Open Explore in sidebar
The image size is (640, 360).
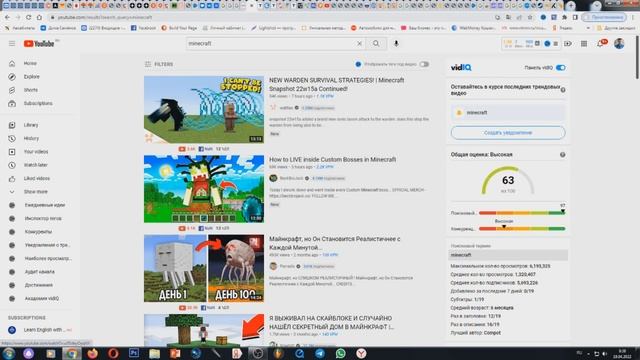point(31,77)
